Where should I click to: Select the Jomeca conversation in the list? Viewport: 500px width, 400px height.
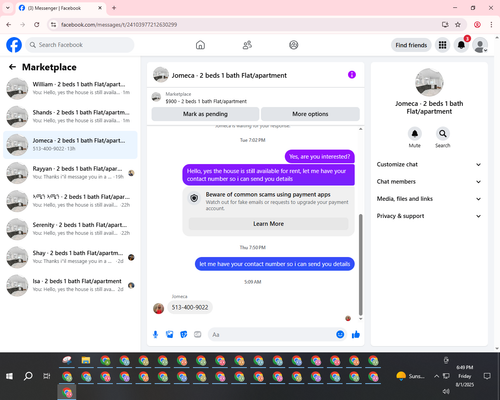coord(70,145)
